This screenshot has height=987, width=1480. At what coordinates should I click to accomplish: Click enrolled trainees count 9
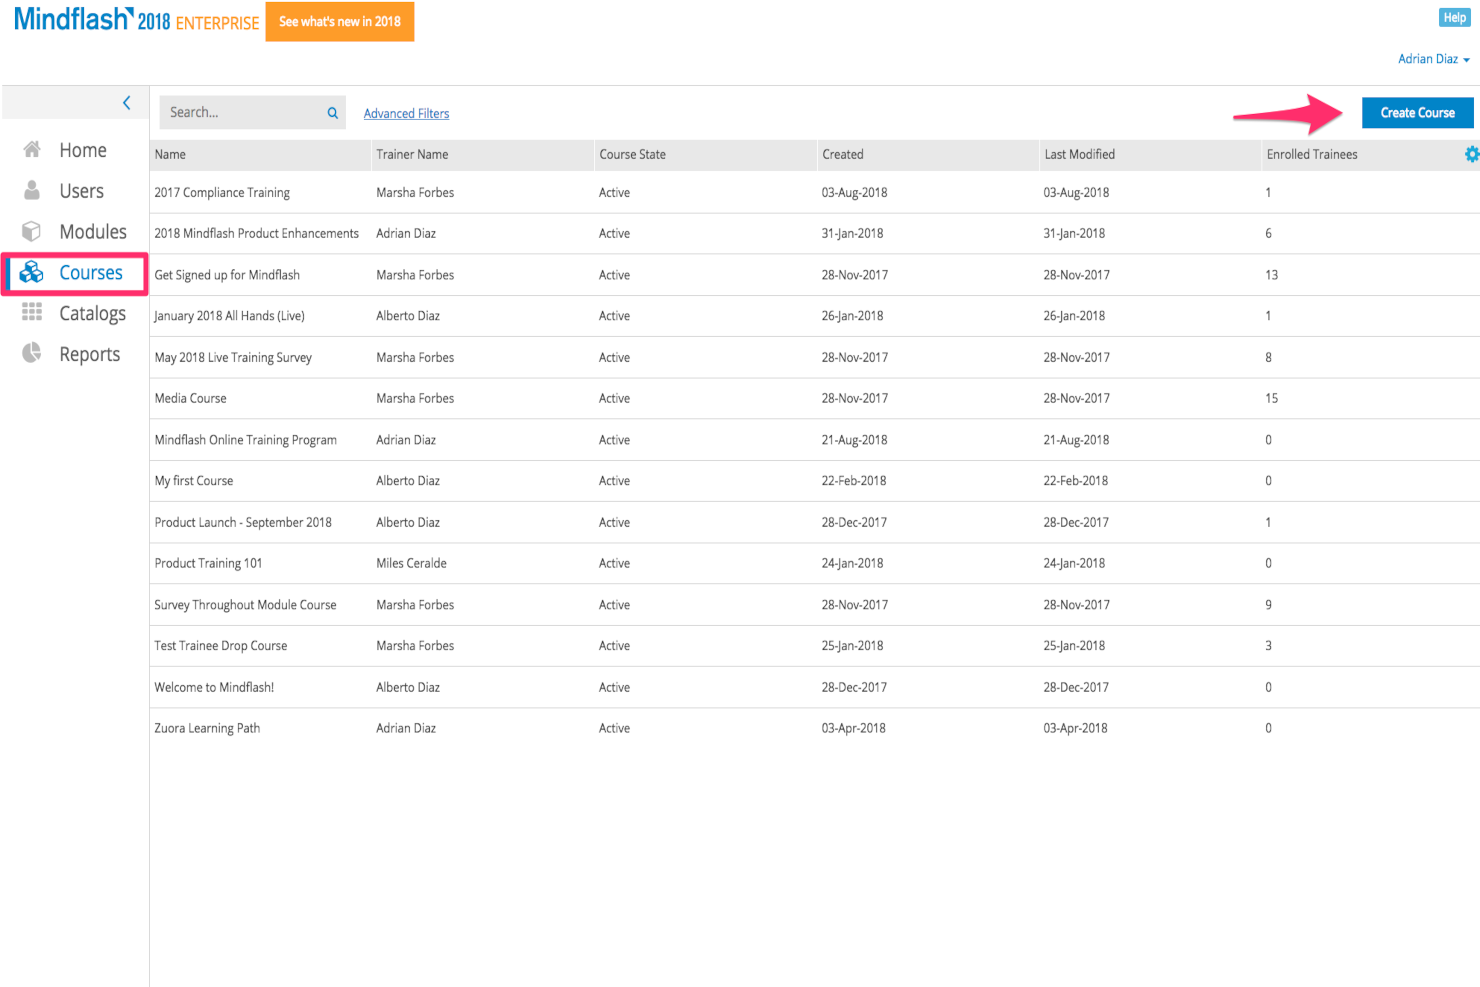pos(1268,605)
